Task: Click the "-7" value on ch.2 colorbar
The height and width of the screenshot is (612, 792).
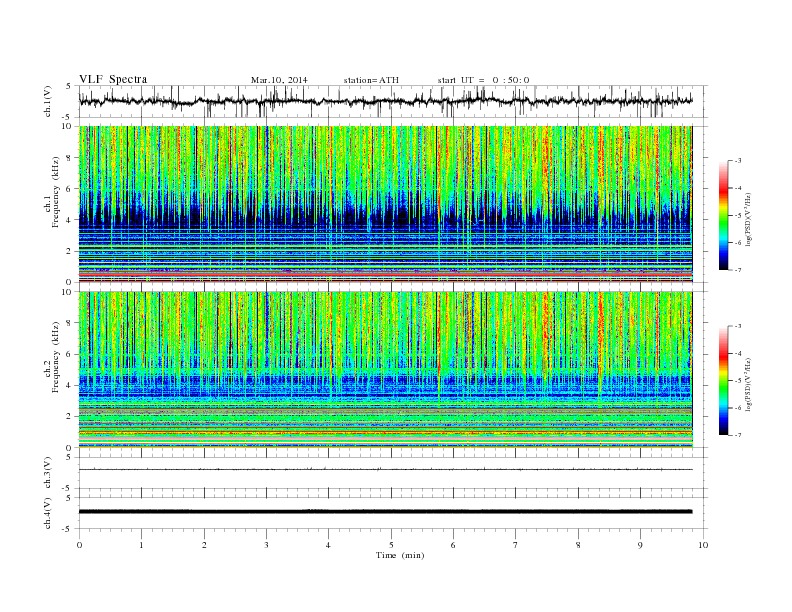Action: (737, 435)
